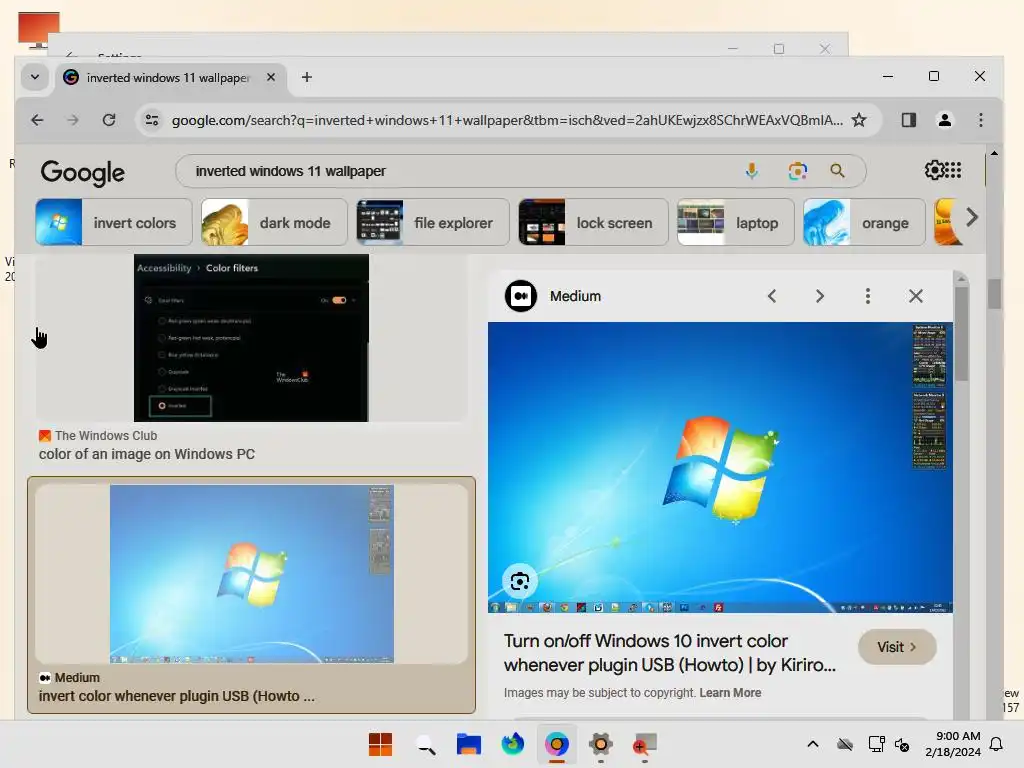Close the Medium image preview panel
Image resolution: width=1024 pixels, height=768 pixels.
click(916, 296)
